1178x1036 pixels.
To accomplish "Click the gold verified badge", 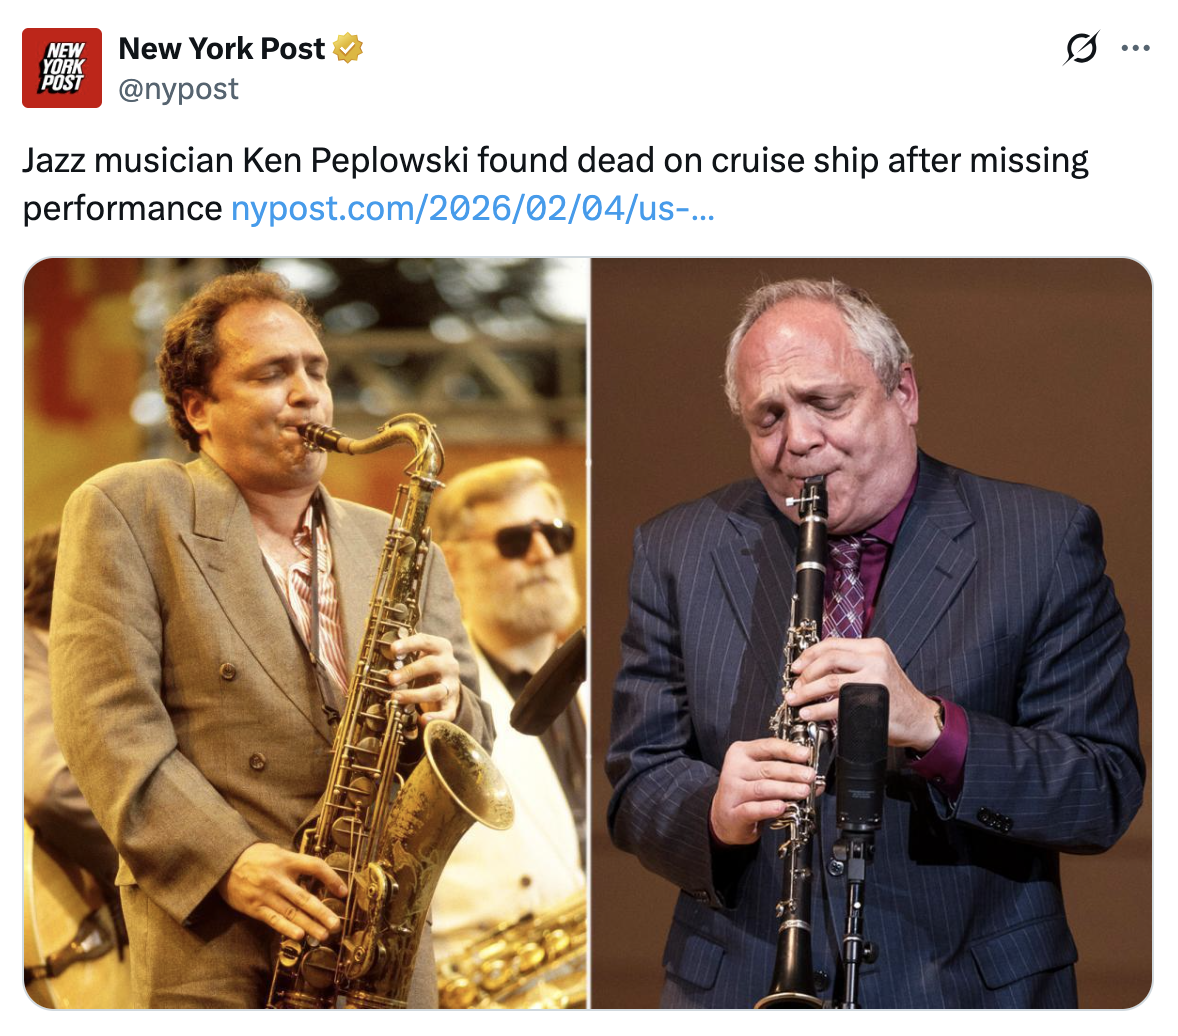I will tap(347, 49).
